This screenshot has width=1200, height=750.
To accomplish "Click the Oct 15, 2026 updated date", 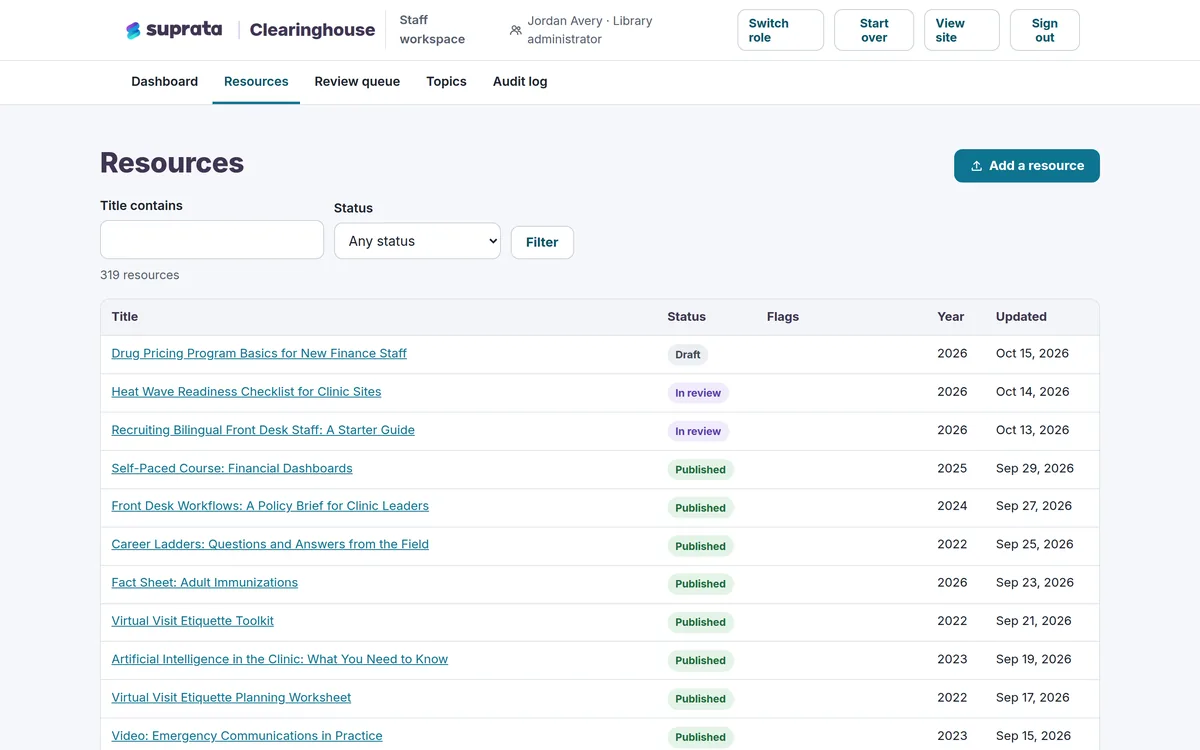I will [1032, 353].
